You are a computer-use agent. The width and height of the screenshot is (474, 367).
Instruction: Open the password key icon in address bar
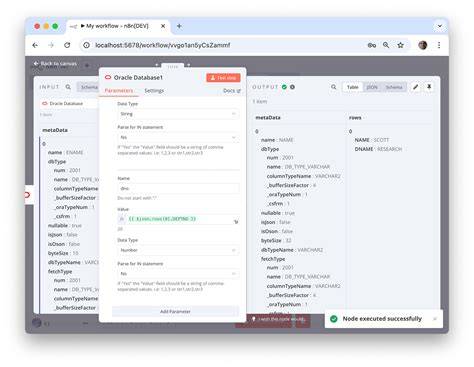pyautogui.click(x=372, y=45)
